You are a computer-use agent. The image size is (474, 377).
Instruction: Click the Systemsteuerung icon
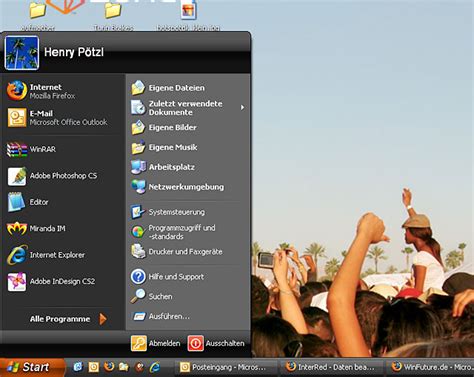(x=137, y=212)
